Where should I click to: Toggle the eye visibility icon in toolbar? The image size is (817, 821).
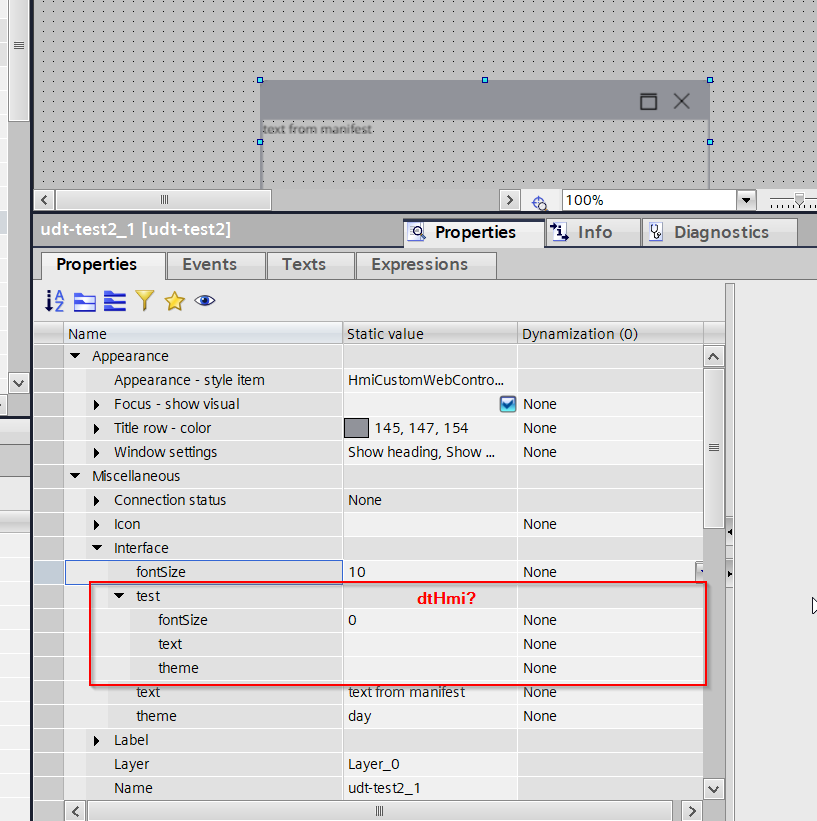(x=205, y=301)
